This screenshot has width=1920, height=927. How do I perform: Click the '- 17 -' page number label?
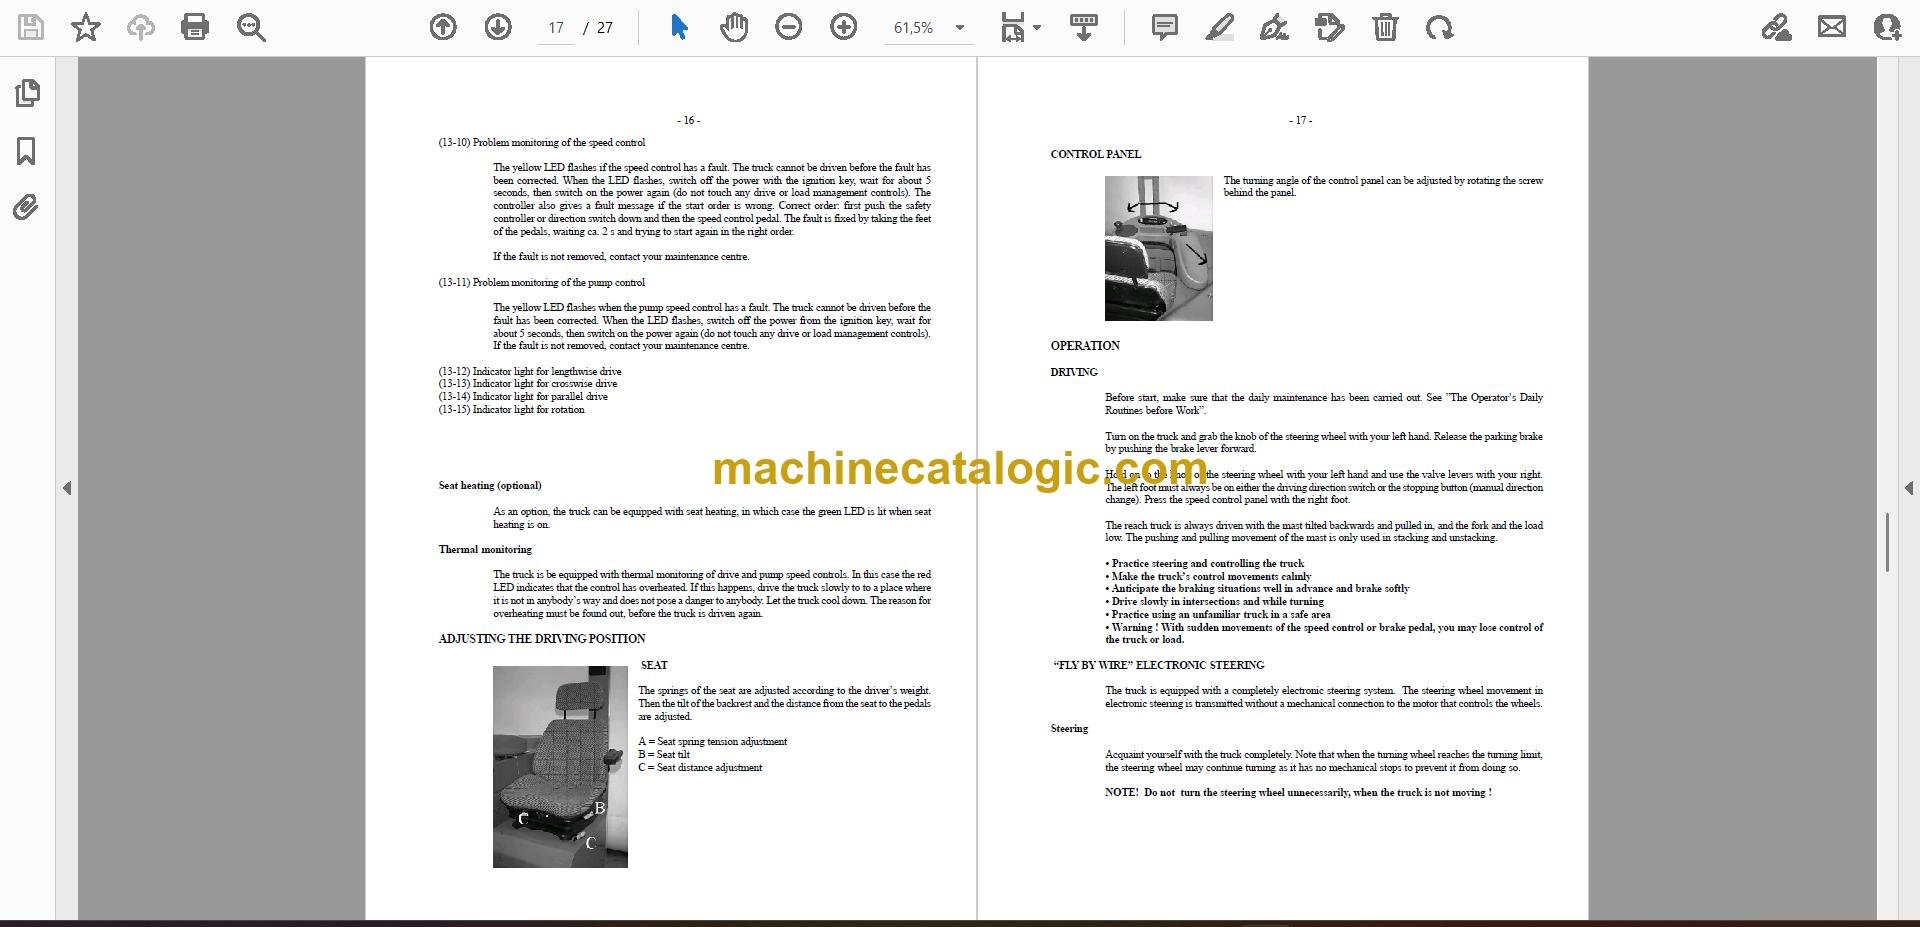click(x=1301, y=120)
